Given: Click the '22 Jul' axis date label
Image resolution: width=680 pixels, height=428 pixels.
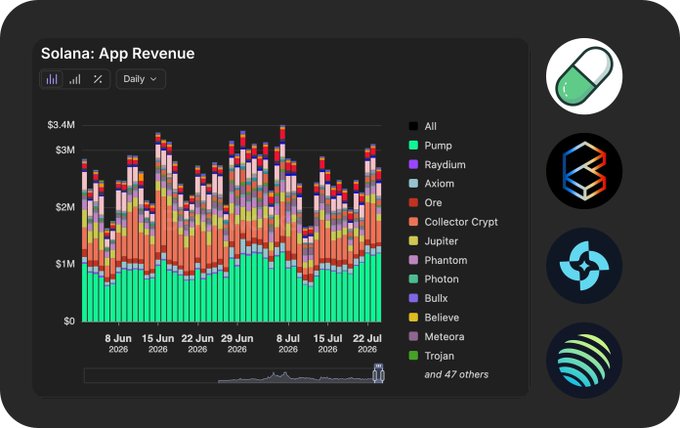Looking at the screenshot, I should (x=367, y=338).
